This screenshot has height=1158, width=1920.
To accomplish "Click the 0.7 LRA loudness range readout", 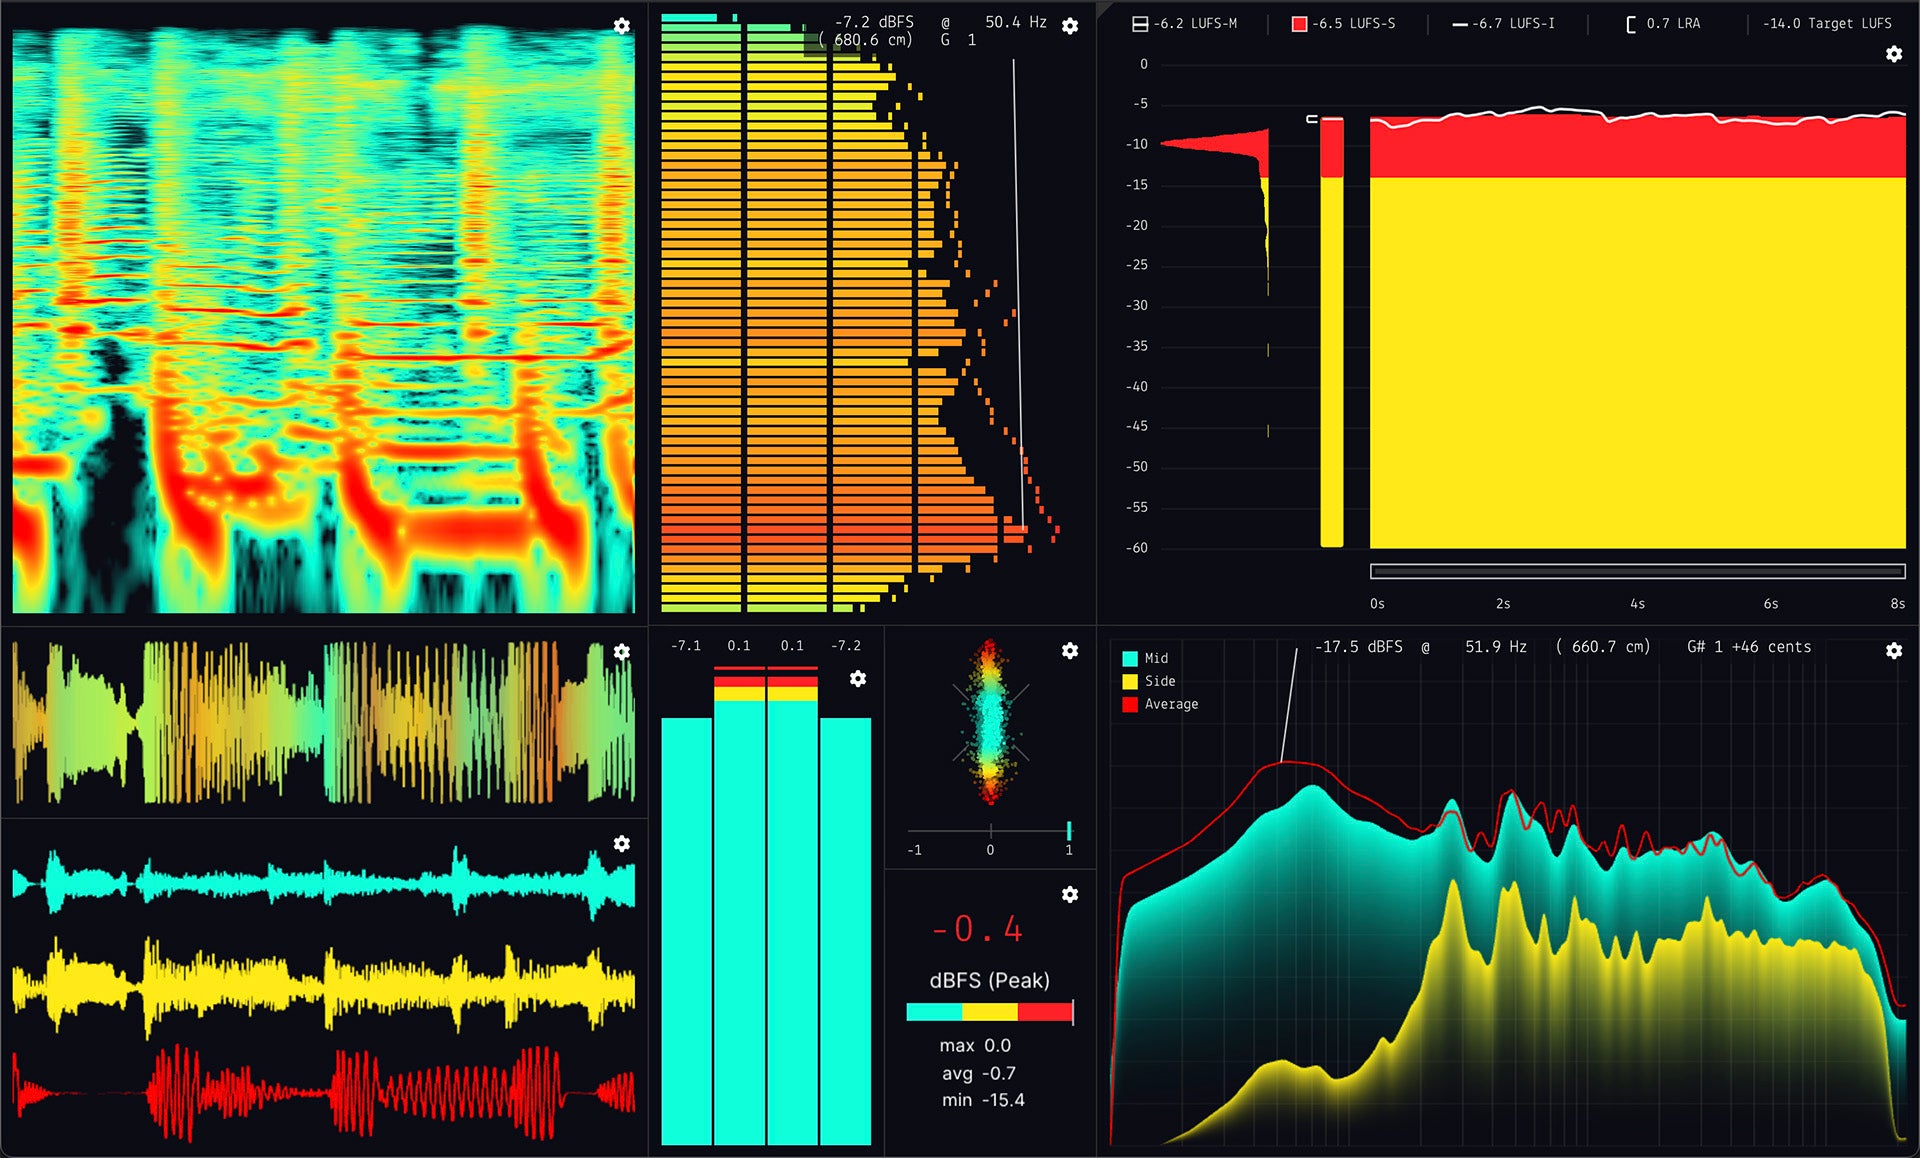I will click(x=1663, y=23).
